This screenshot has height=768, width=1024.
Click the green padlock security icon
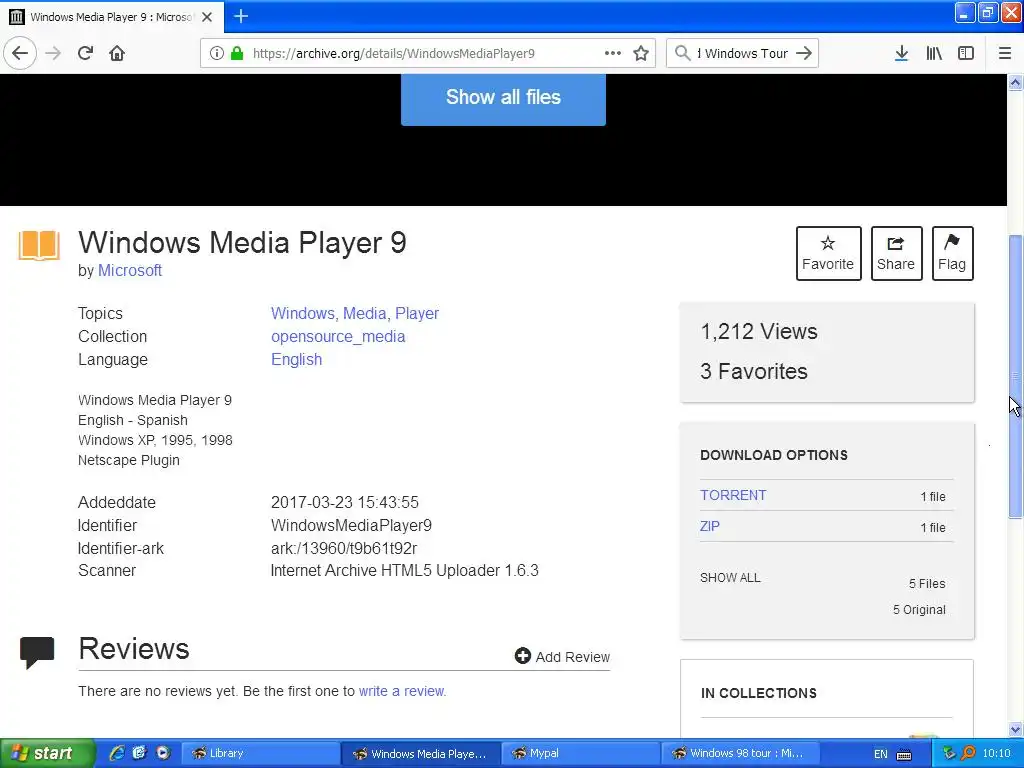click(x=237, y=53)
